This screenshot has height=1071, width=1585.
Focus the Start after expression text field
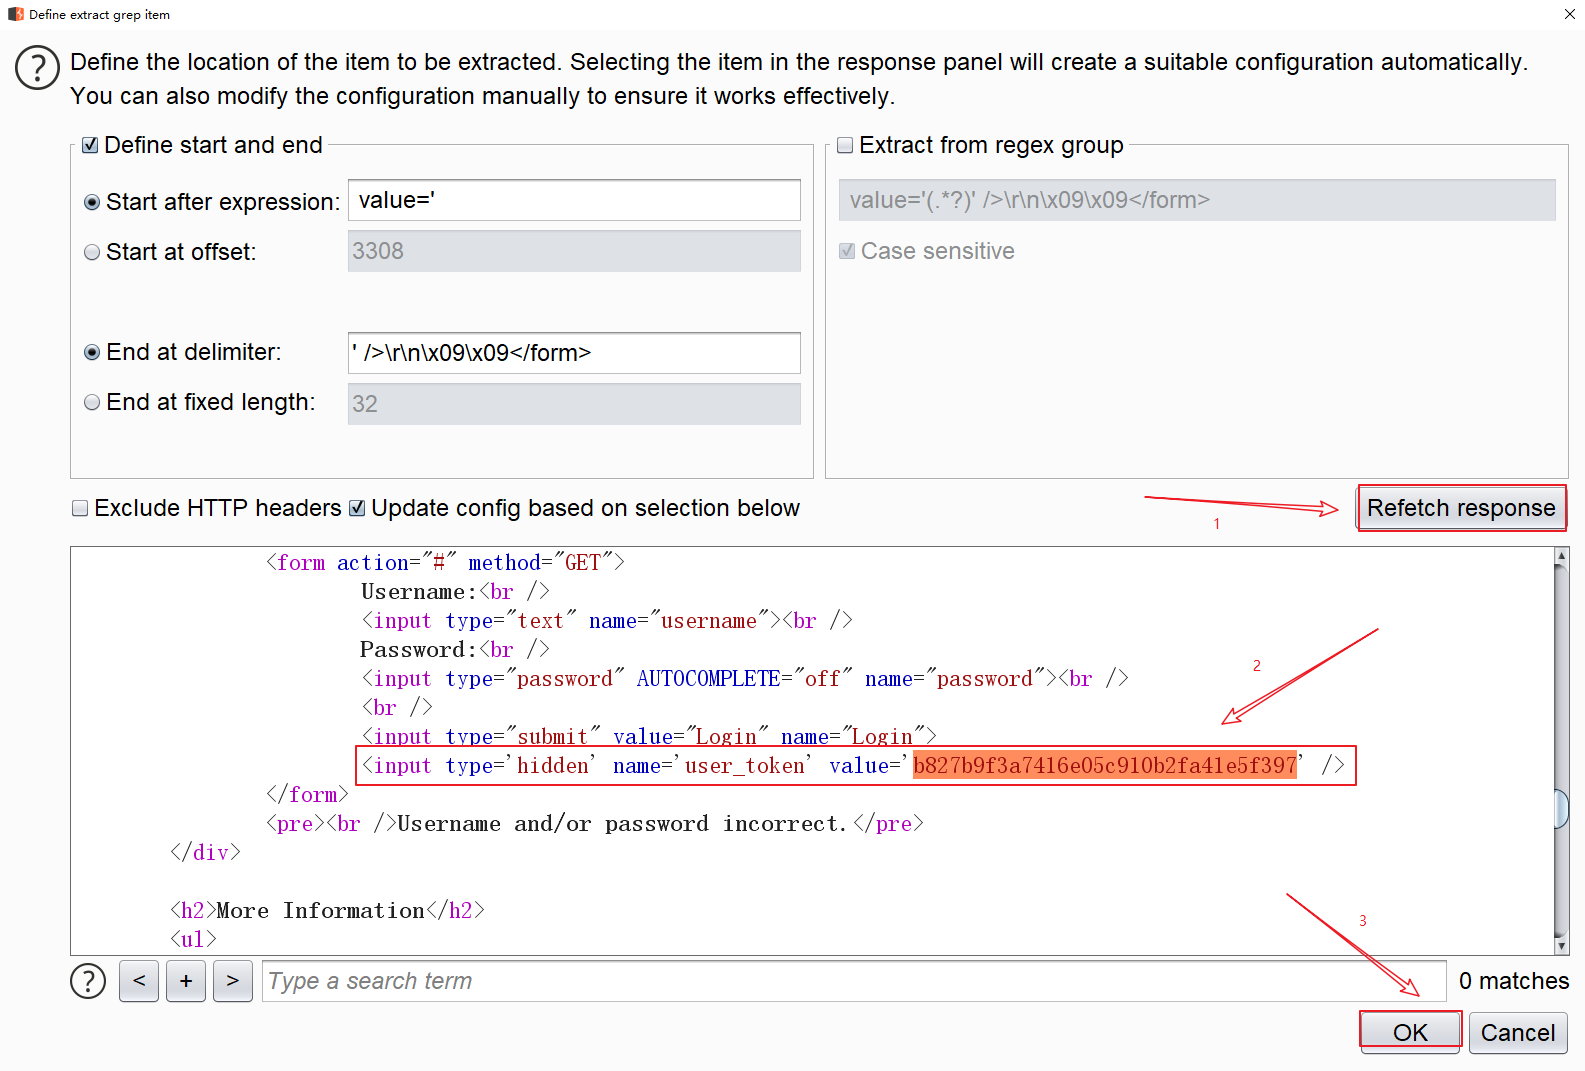(574, 201)
